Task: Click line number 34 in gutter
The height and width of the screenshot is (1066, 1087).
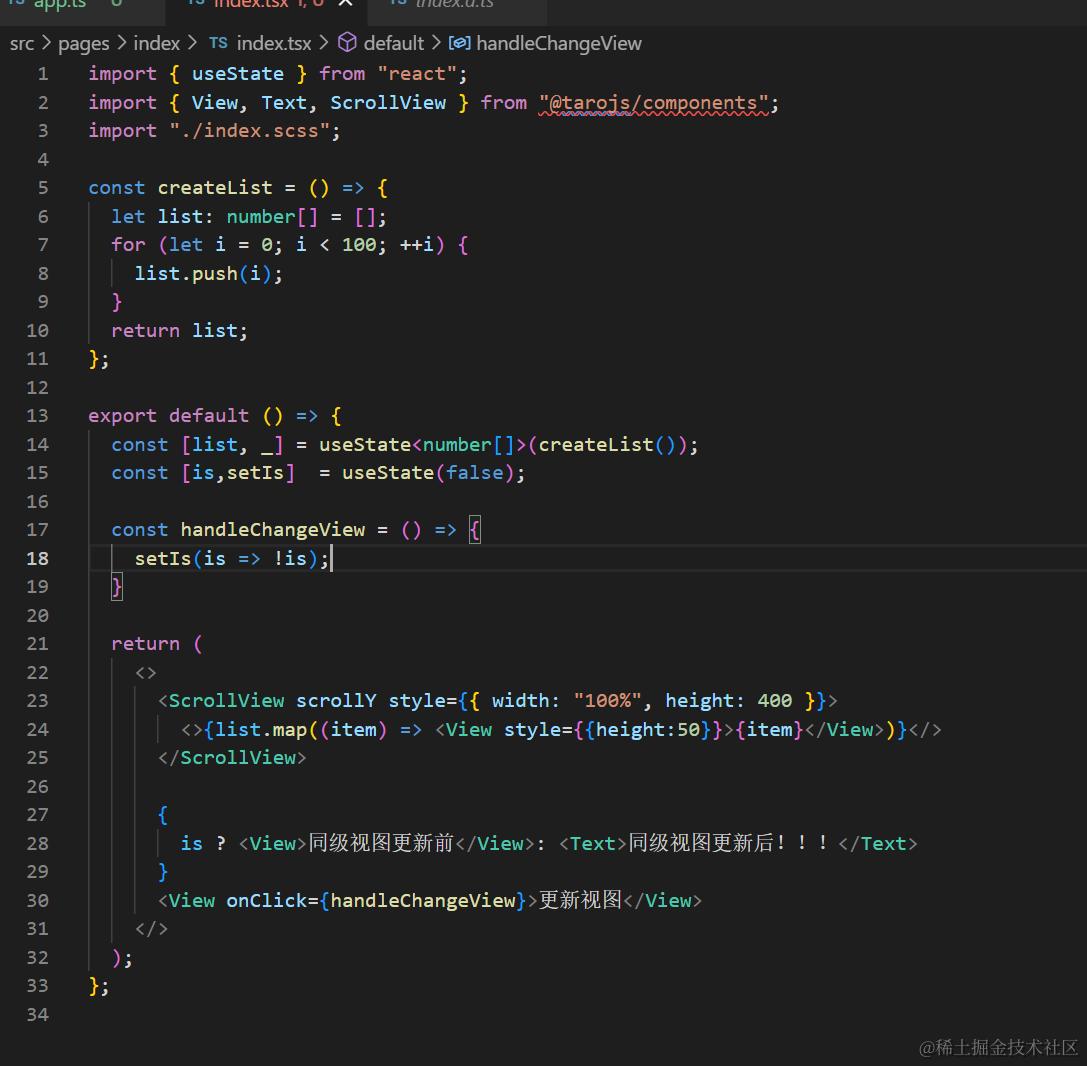Action: 37,1015
